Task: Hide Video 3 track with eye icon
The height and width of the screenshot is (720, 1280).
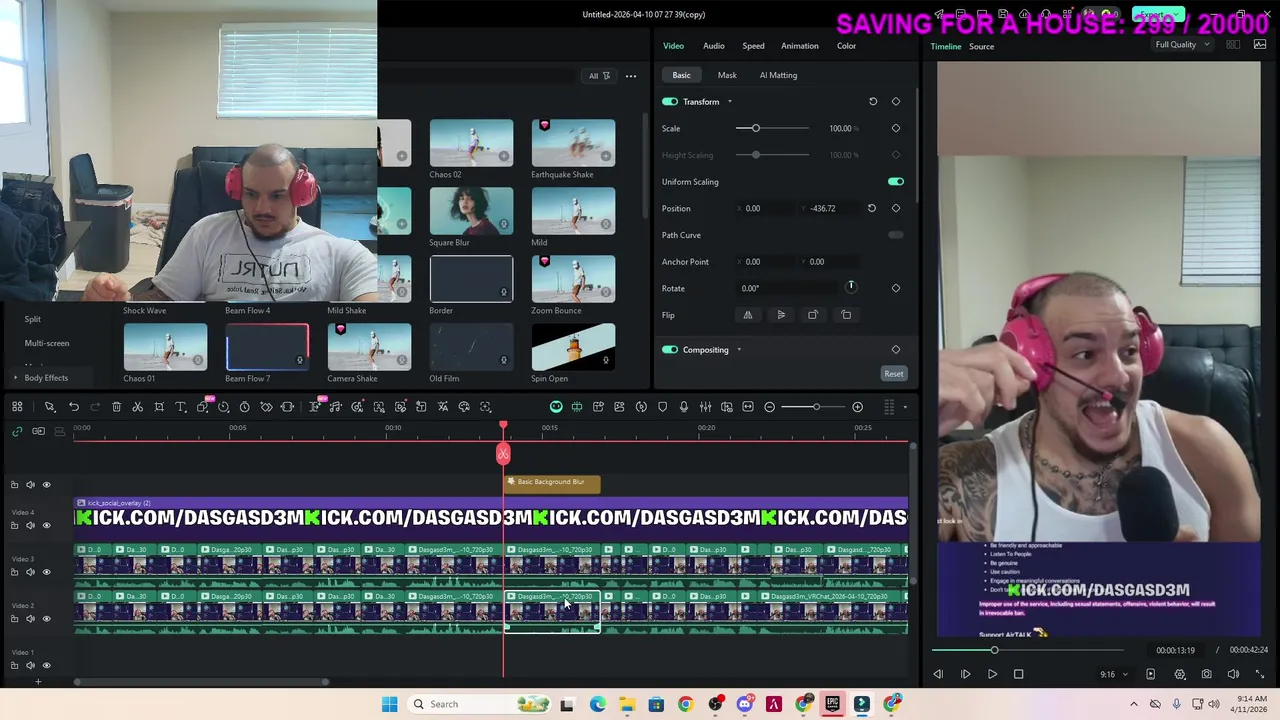Action: coord(46,572)
